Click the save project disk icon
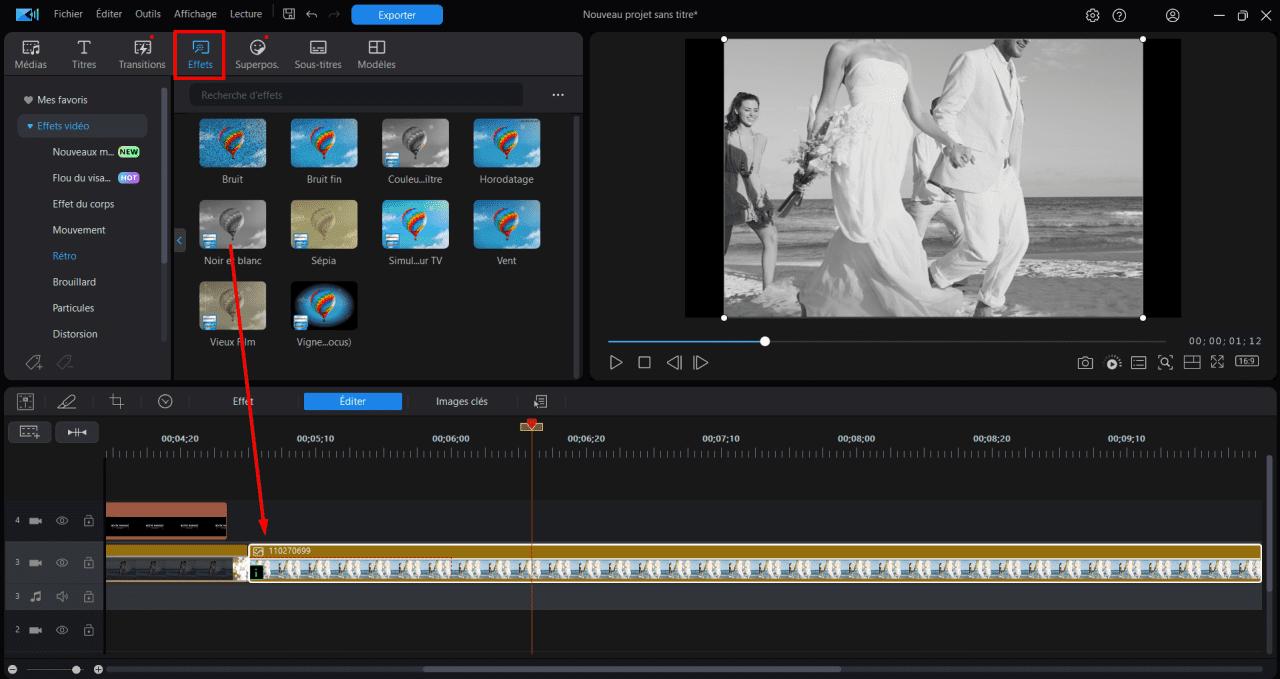 click(289, 15)
